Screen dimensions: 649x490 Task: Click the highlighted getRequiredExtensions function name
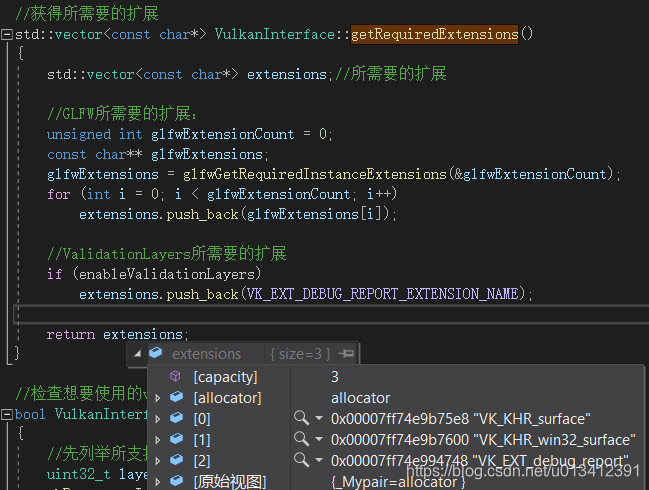[x=435, y=34]
